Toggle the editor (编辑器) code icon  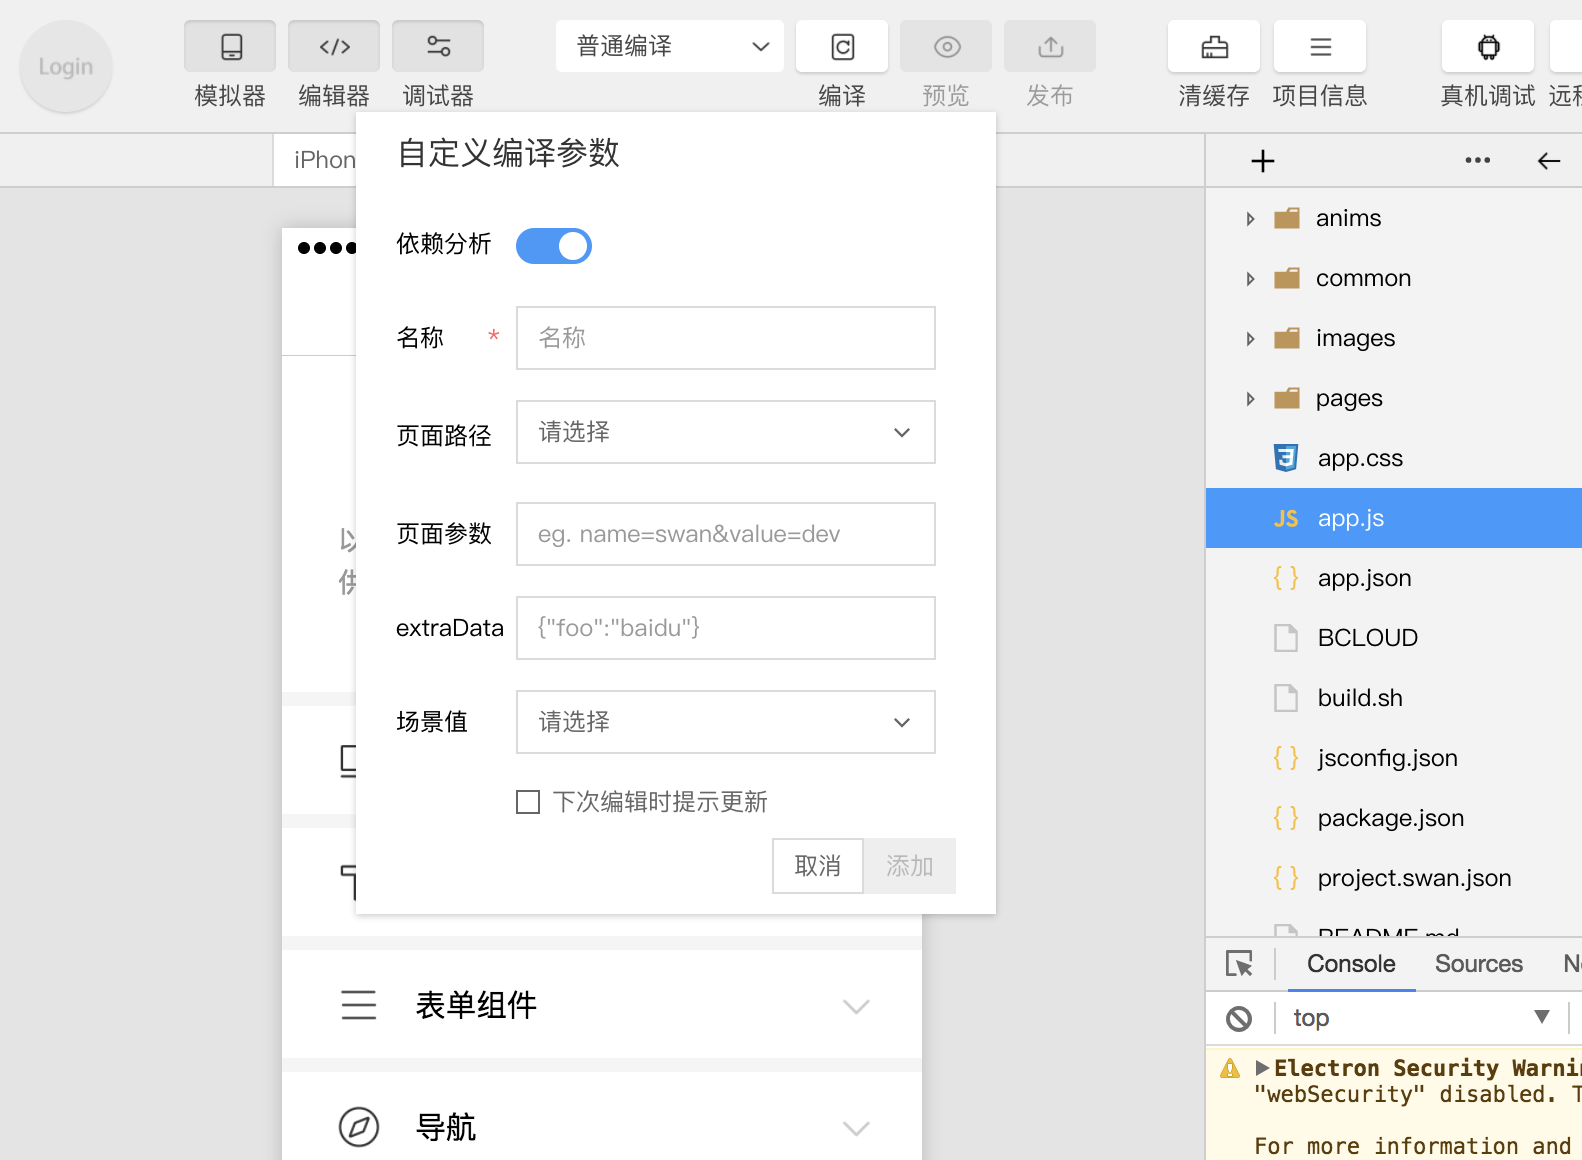coord(334,47)
